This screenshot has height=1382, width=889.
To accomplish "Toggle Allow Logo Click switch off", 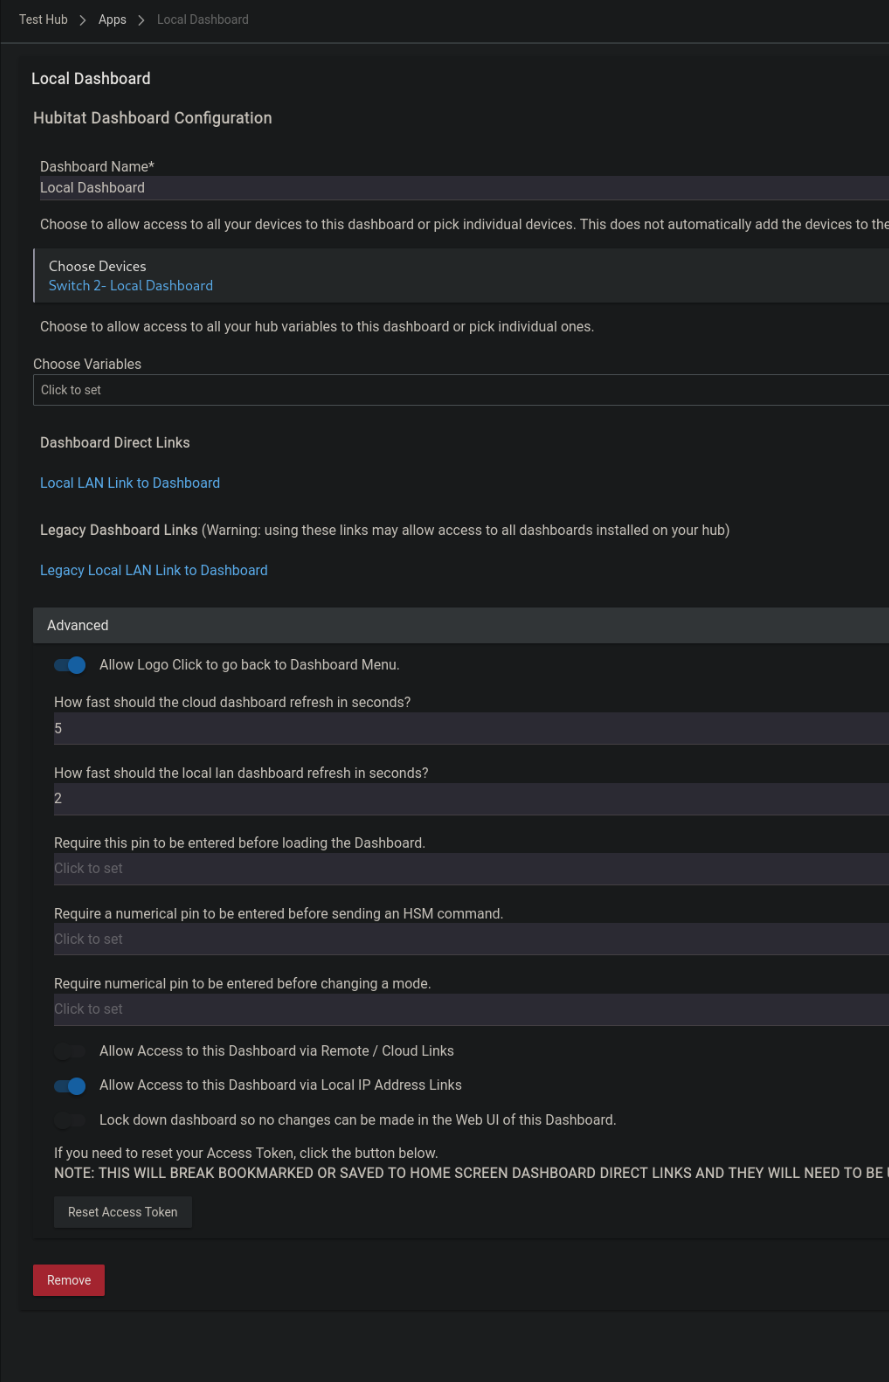I will pos(70,665).
